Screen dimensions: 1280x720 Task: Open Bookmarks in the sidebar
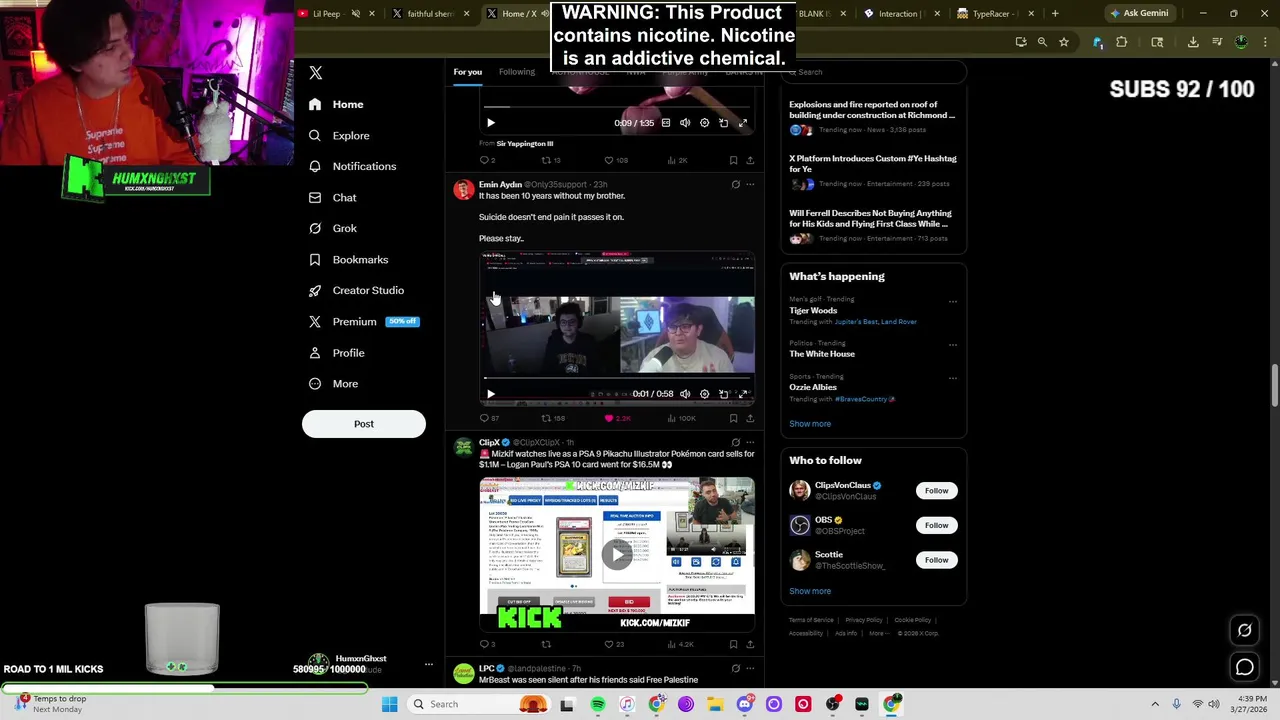(x=349, y=260)
